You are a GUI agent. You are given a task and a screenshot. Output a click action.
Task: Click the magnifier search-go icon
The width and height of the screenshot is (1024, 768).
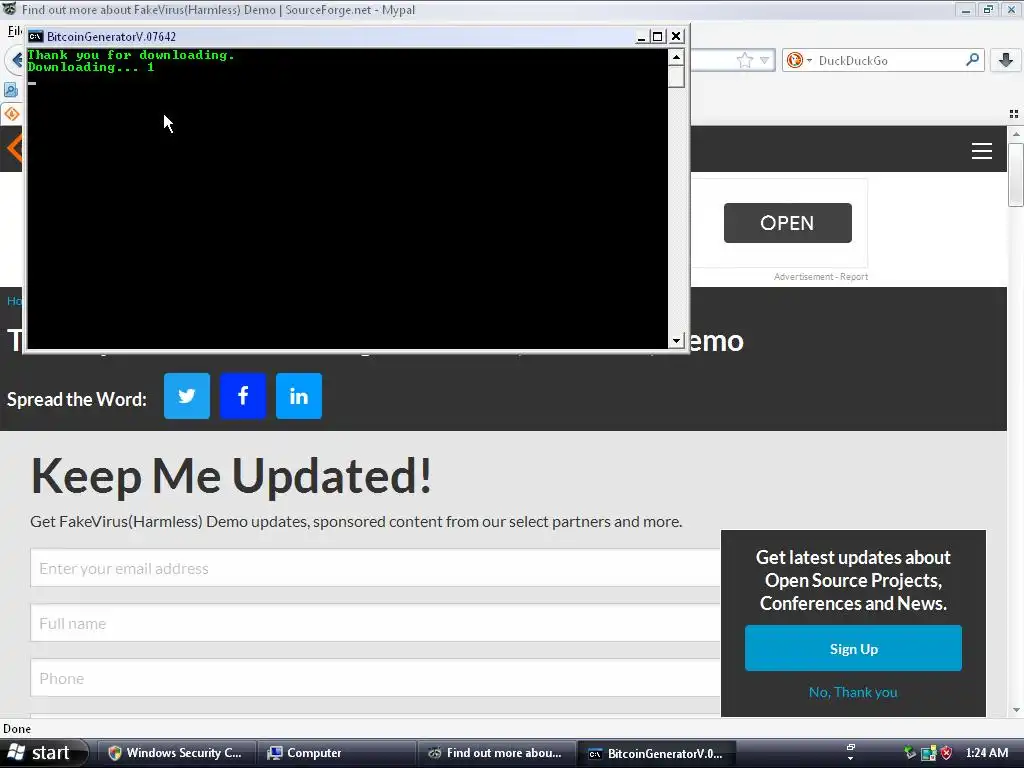pyautogui.click(x=972, y=60)
